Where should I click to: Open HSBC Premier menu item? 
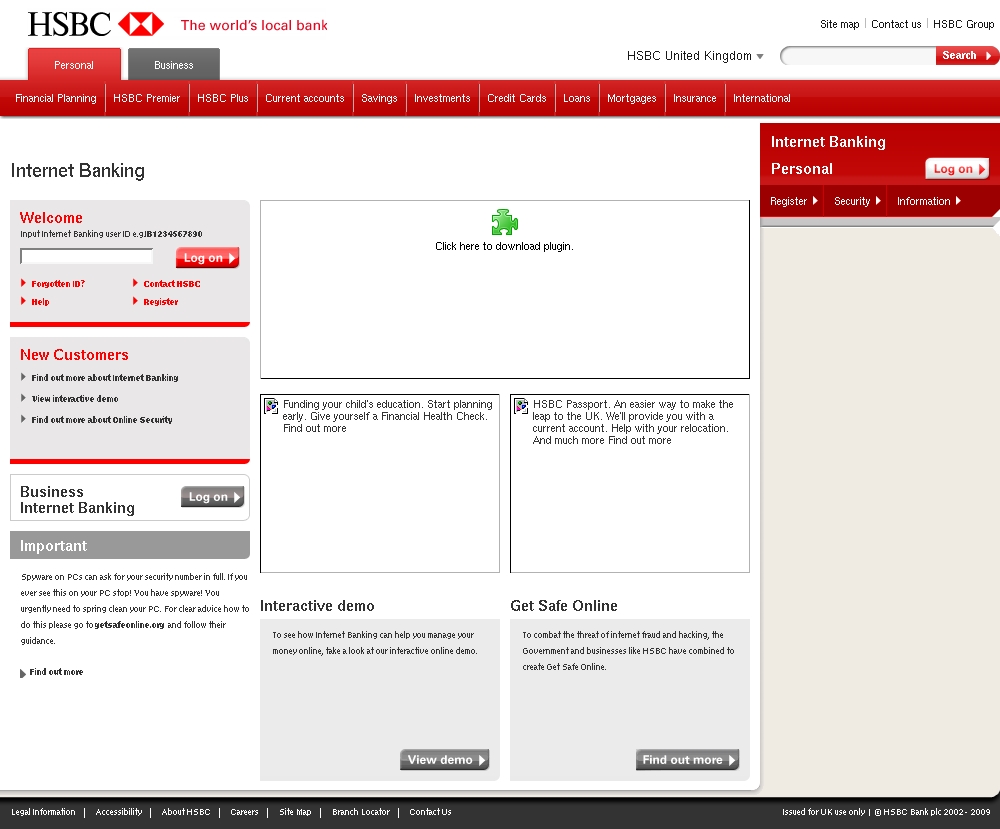tap(147, 98)
